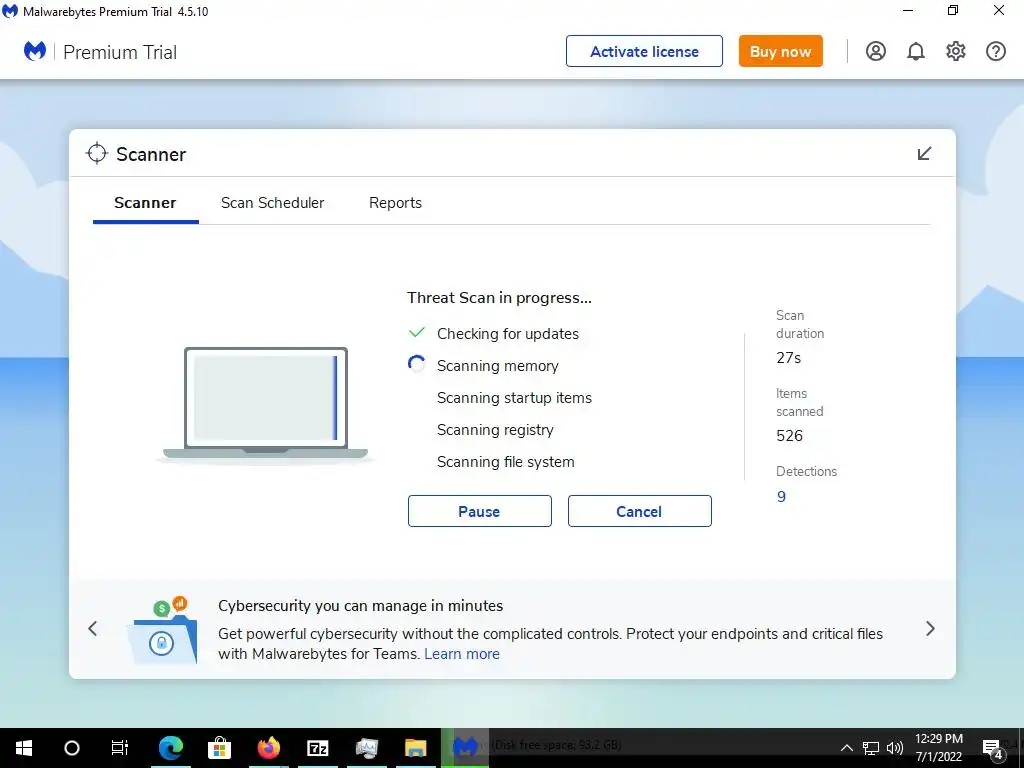Click the 'Checking for updates' text
The height and width of the screenshot is (768, 1024).
point(507,334)
